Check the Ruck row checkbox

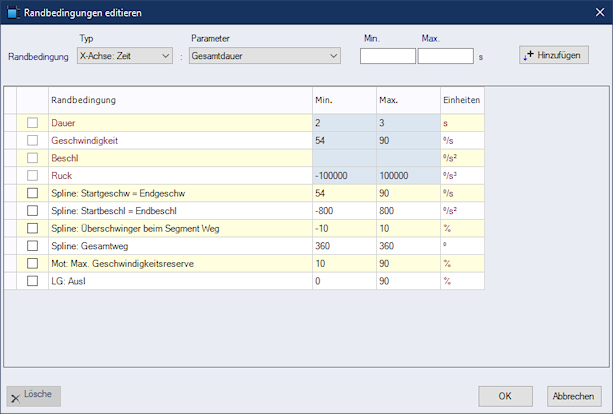[33, 175]
